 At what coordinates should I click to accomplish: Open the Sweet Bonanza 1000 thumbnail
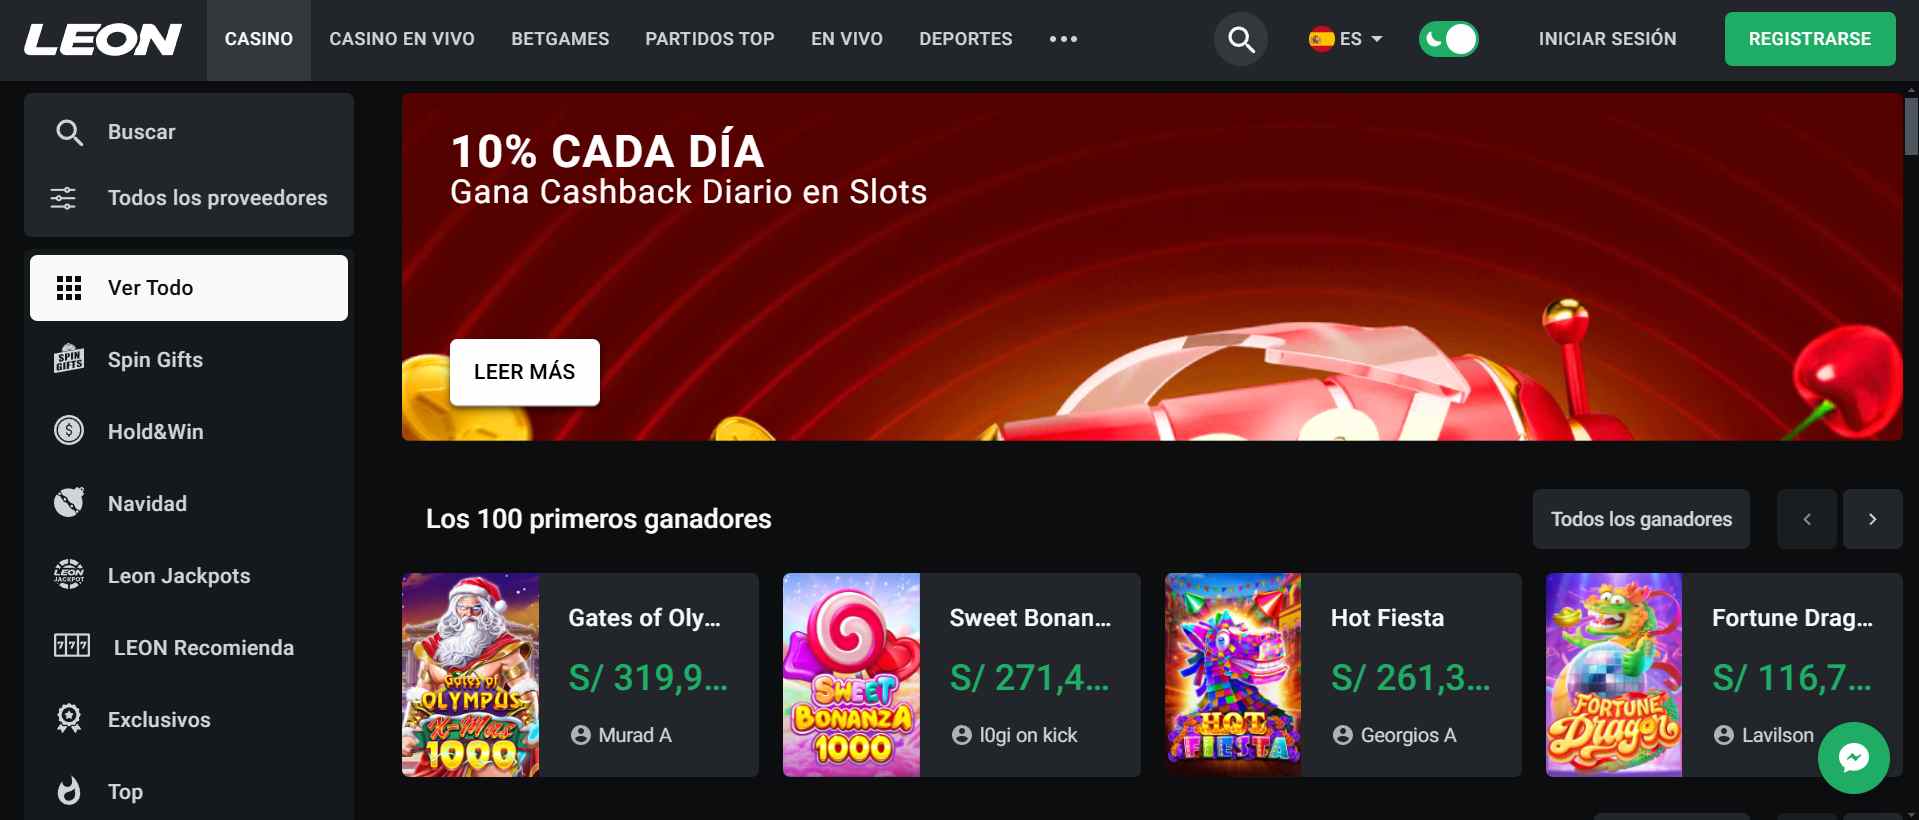[851, 675]
